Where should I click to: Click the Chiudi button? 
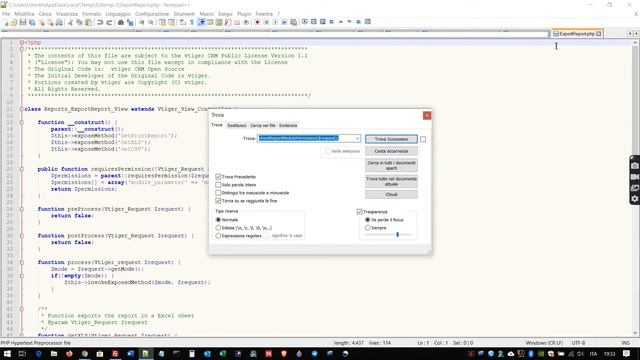pyautogui.click(x=391, y=194)
